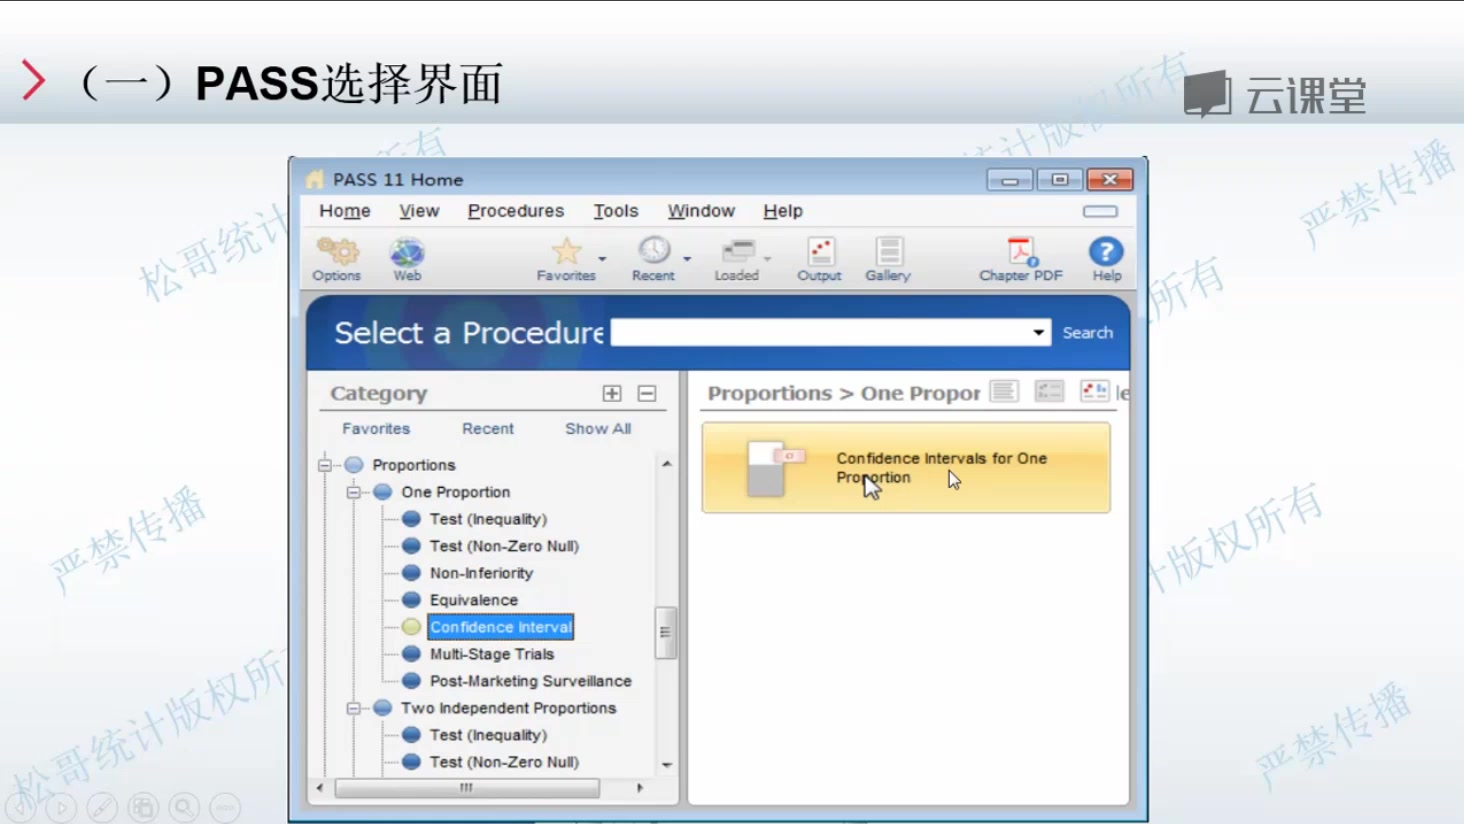Click the category tree vertical scrollbar thumb
The width and height of the screenshot is (1464, 824).
[665, 632]
